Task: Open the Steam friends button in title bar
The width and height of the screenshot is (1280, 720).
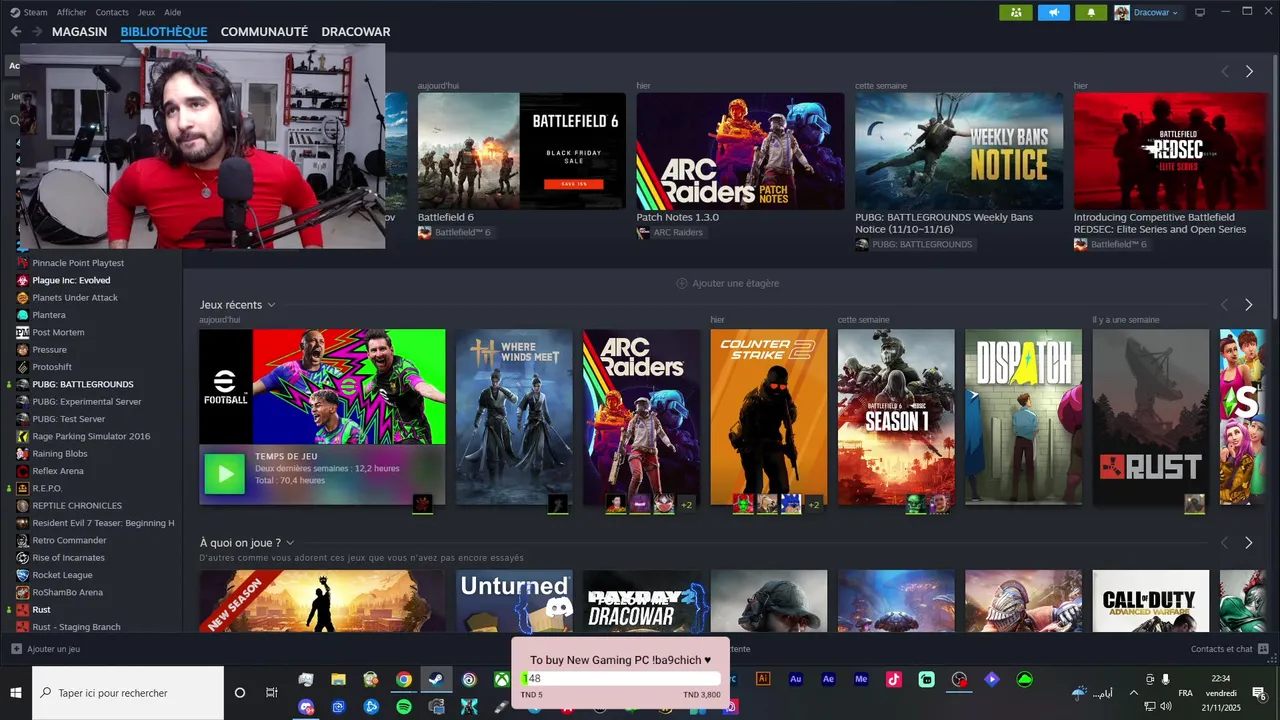Action: [1015, 12]
